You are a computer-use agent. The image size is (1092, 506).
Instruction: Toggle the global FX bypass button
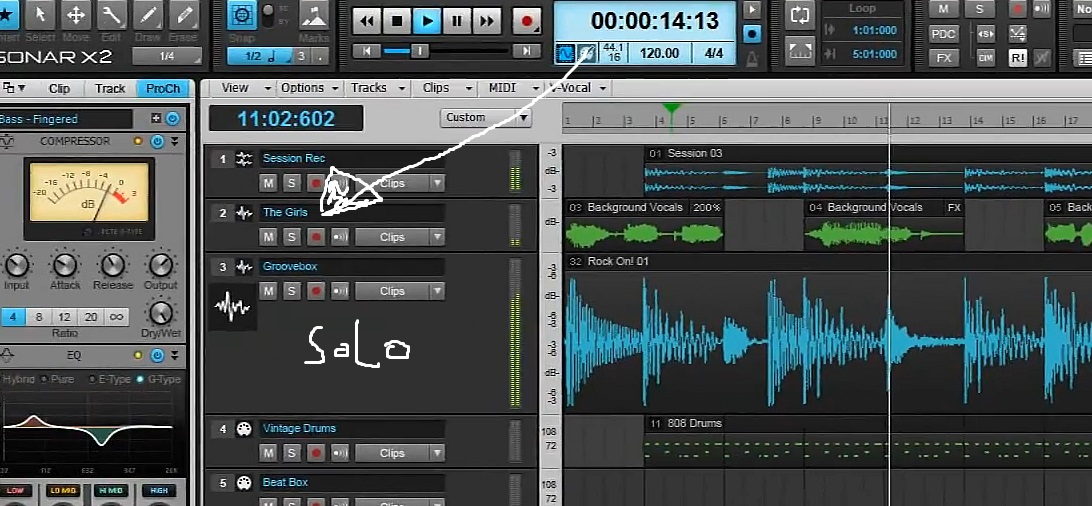(943, 58)
